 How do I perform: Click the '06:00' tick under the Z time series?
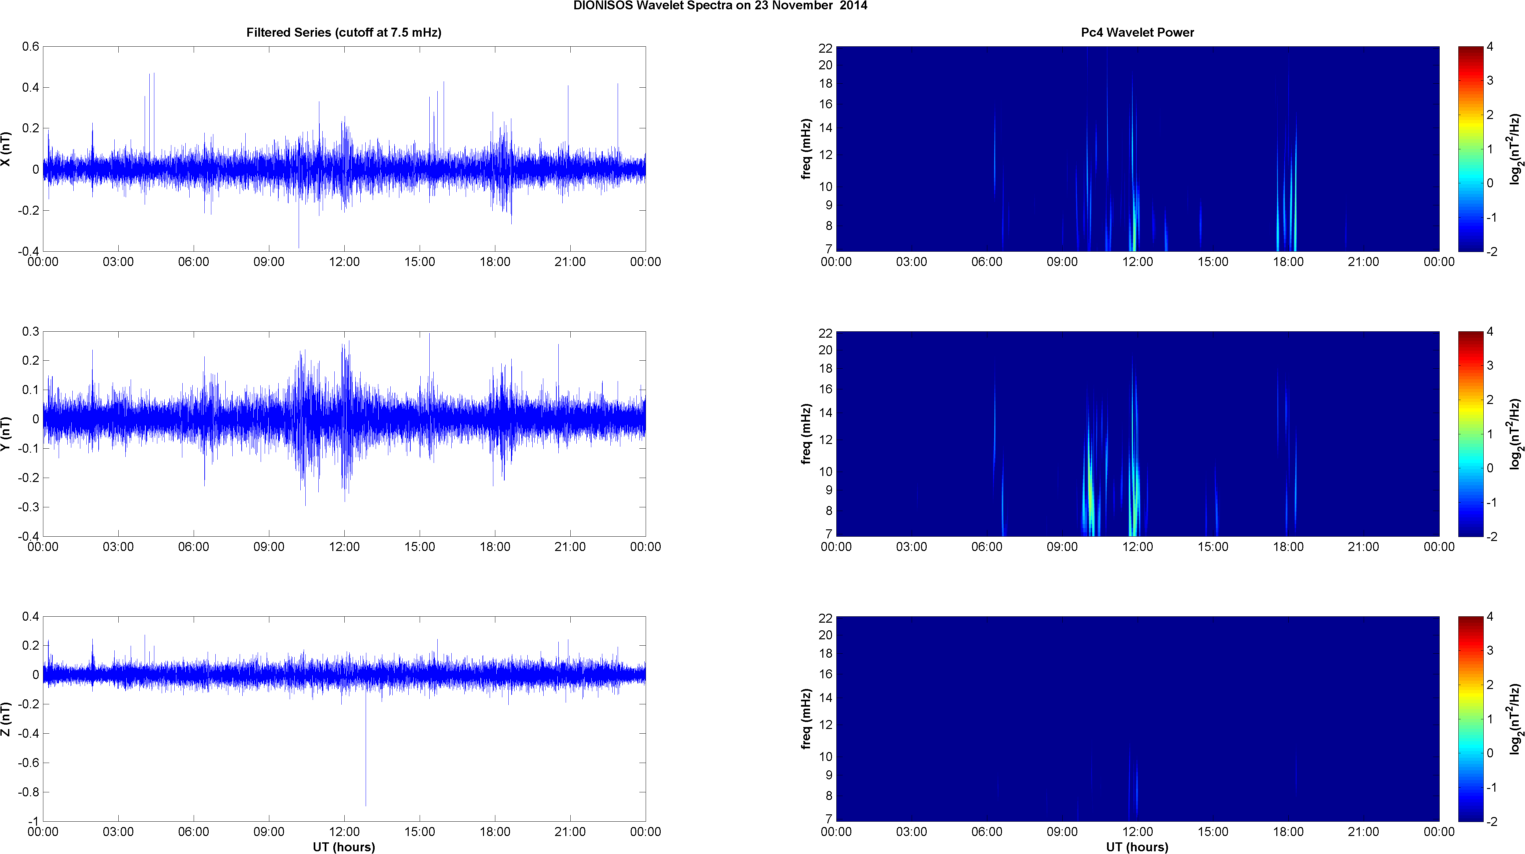pyautogui.click(x=193, y=832)
